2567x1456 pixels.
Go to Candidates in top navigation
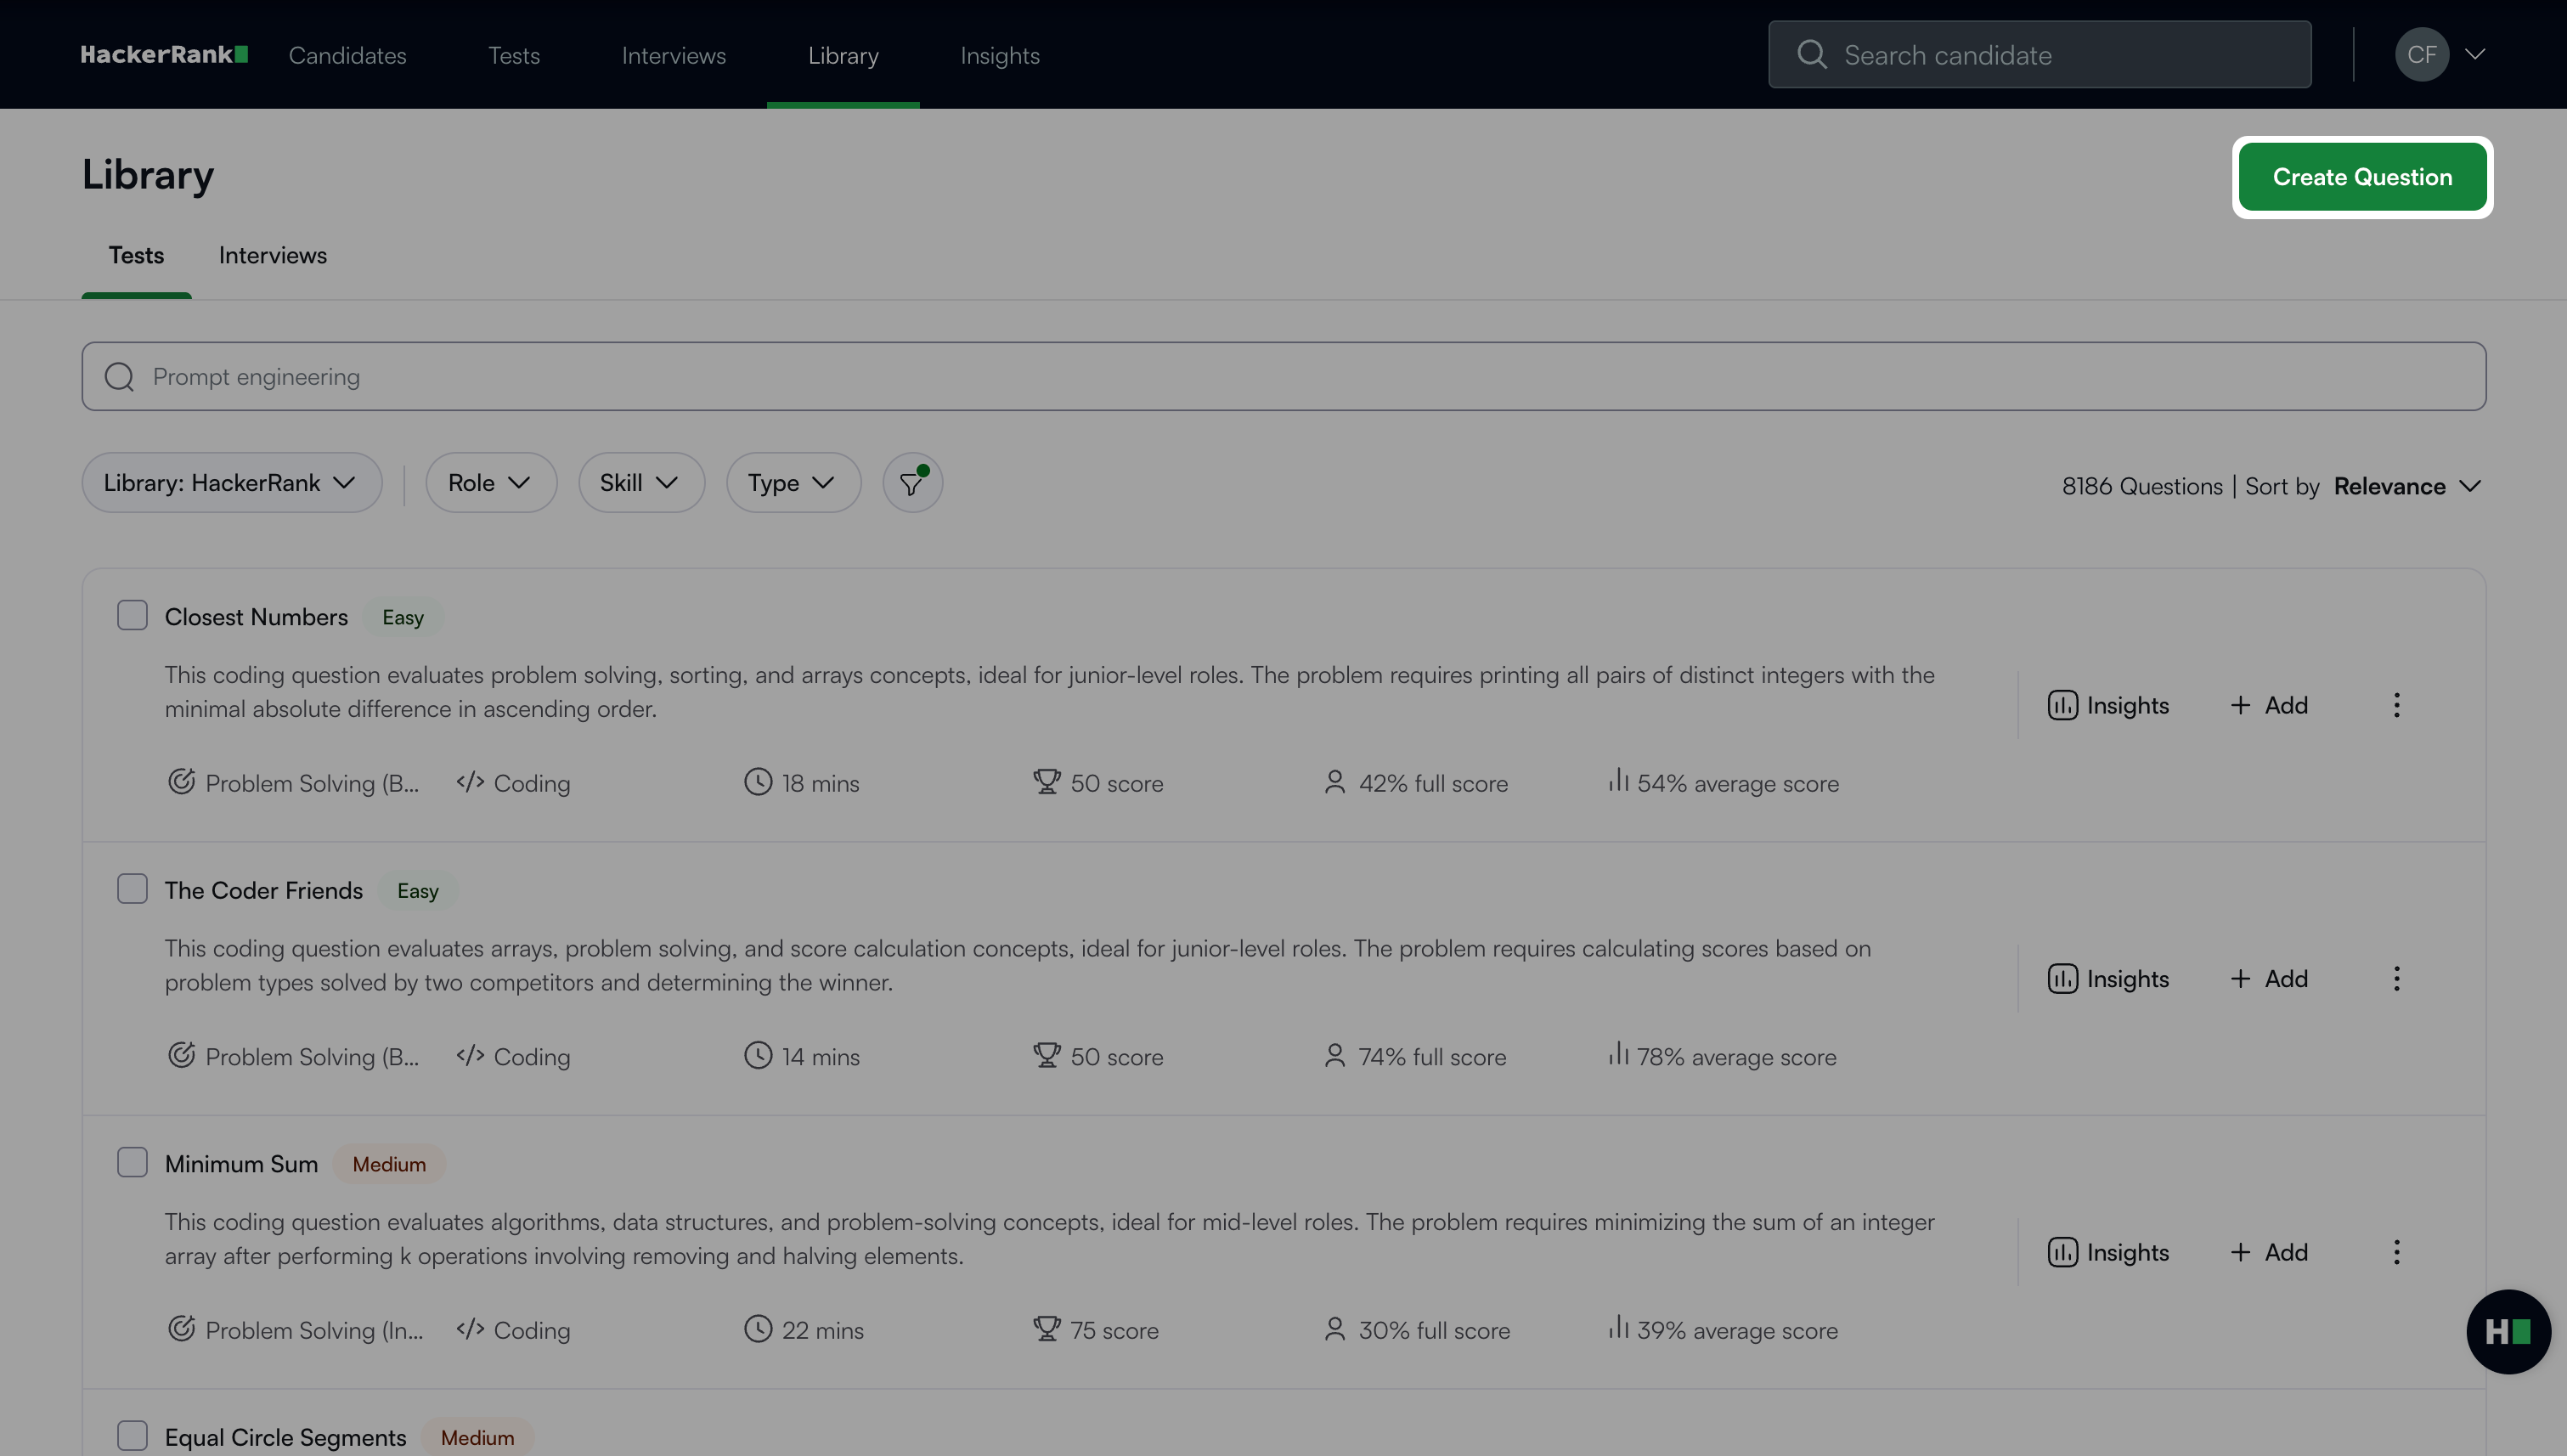(347, 55)
